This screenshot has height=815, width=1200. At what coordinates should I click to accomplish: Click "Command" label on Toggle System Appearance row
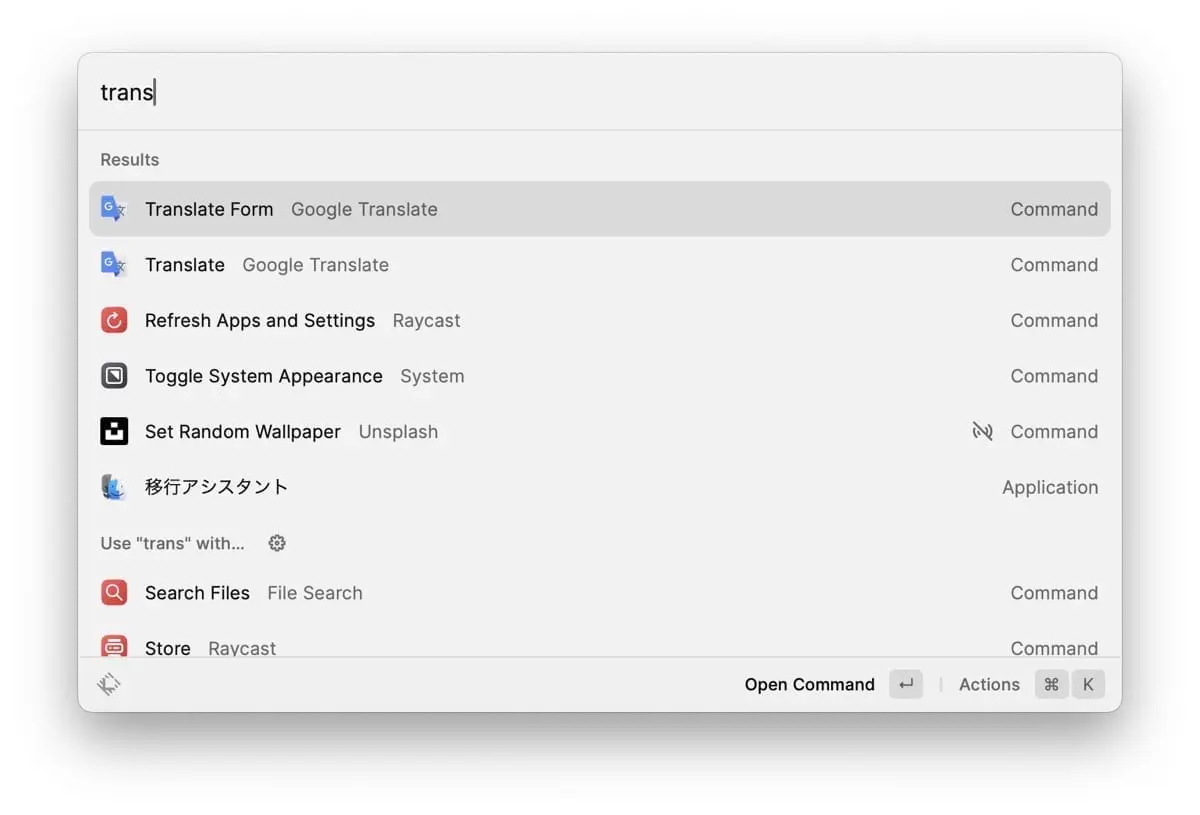point(1054,376)
